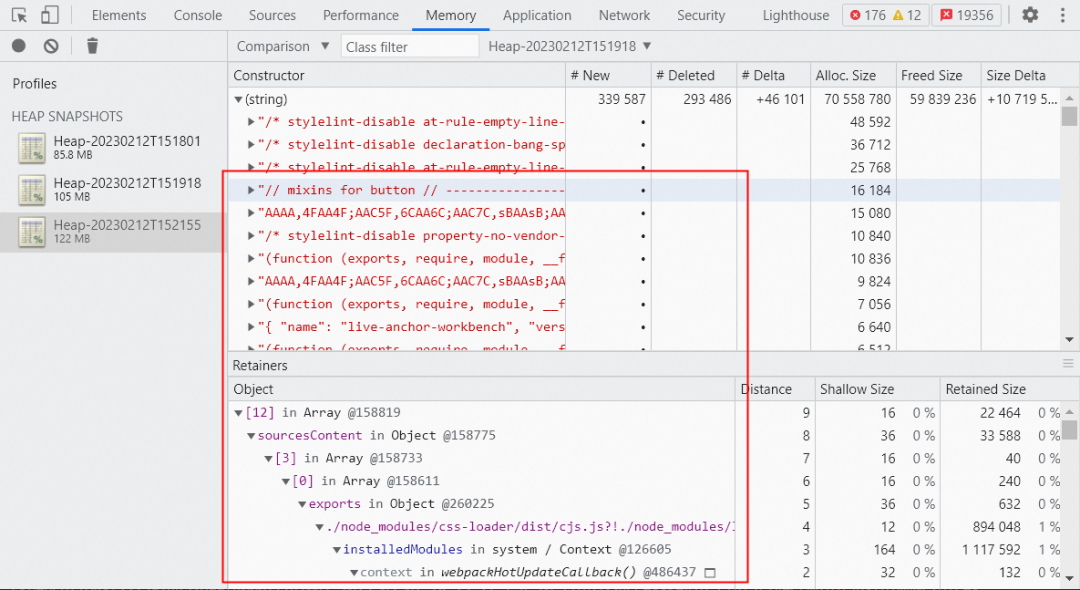Click the 70 558 780 alloc size cell
This screenshot has width=1080, height=590.
(x=857, y=99)
